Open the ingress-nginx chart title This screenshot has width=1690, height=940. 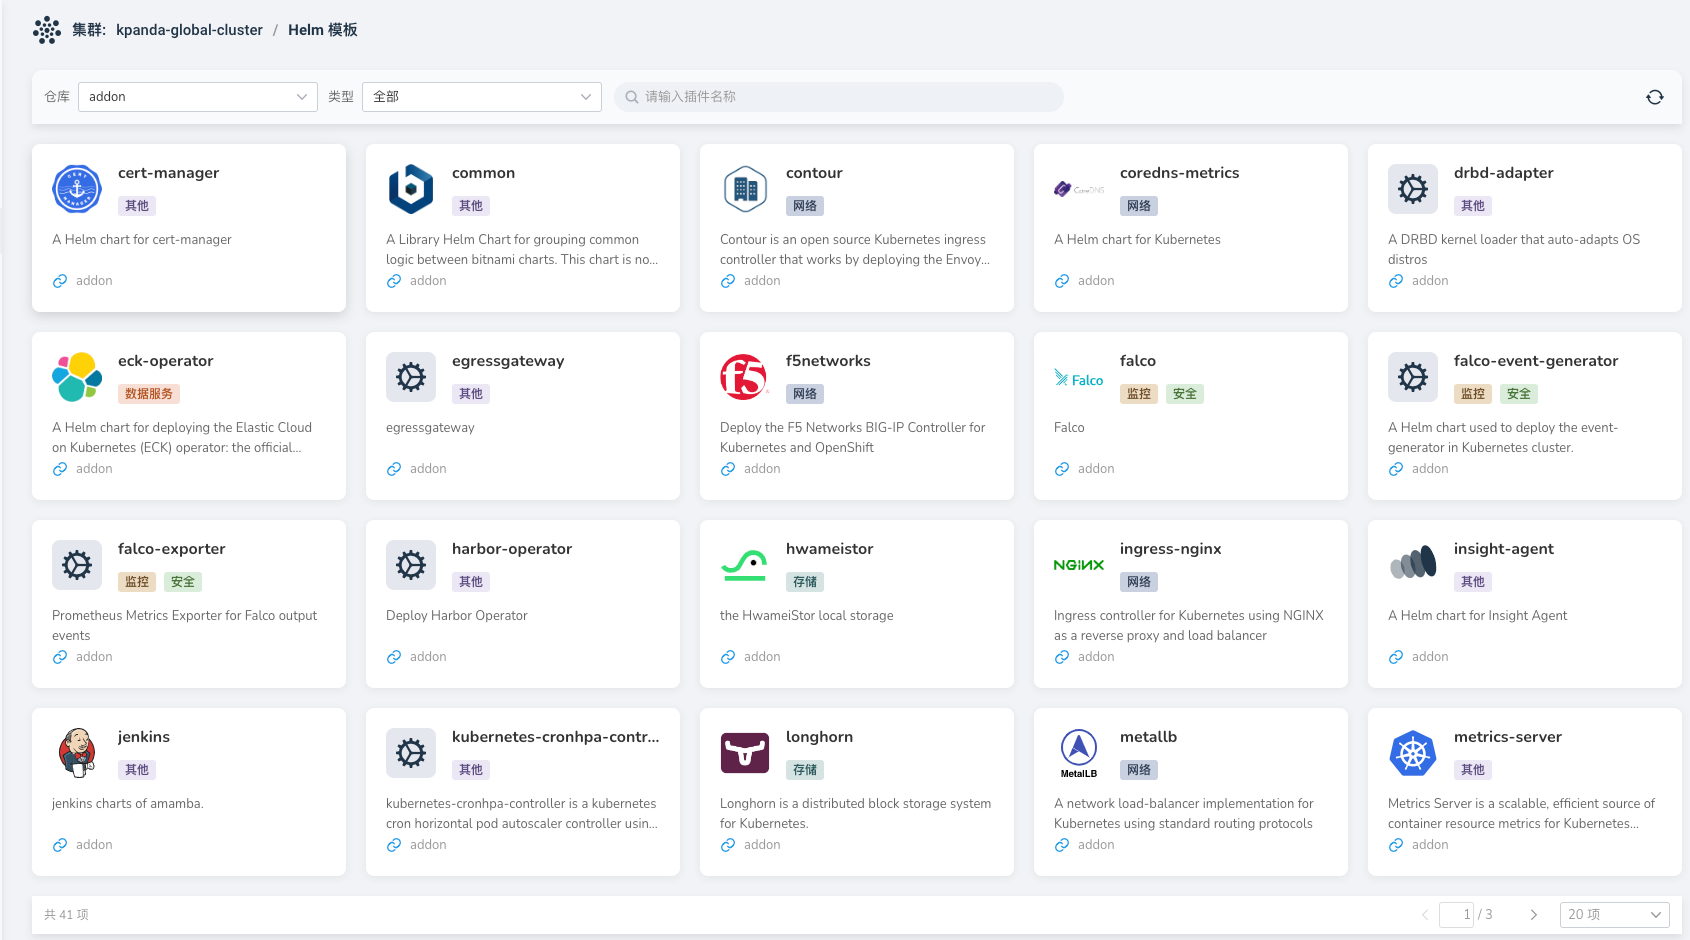1171,549
